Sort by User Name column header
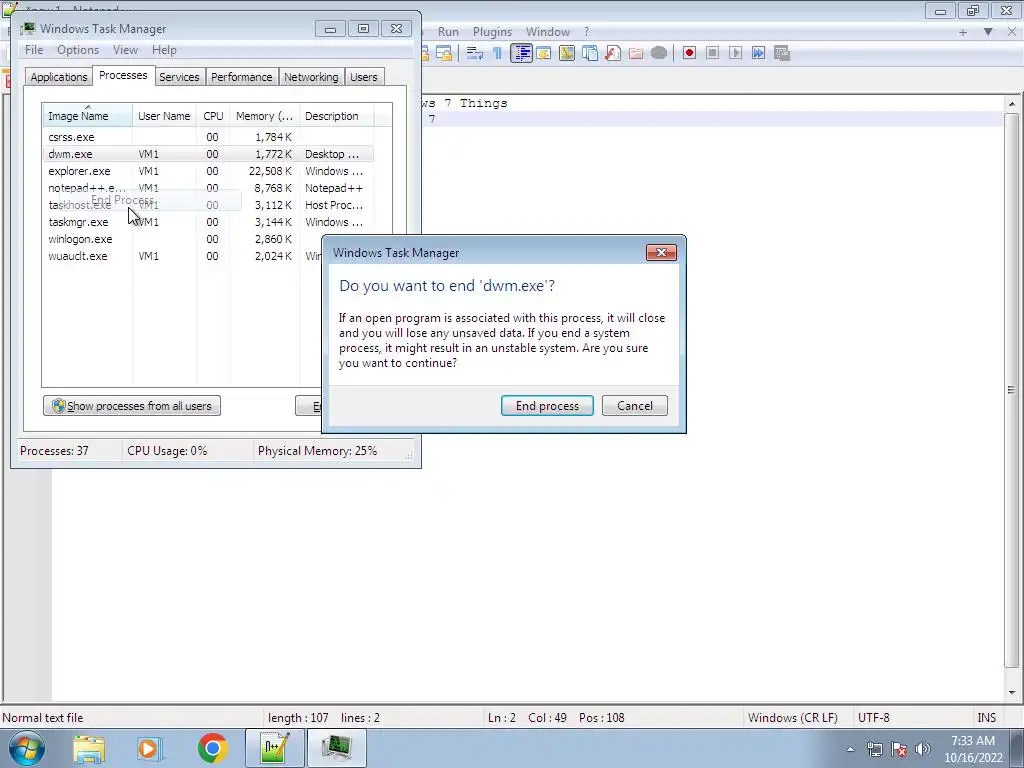Image resolution: width=1024 pixels, height=768 pixels. (x=164, y=116)
